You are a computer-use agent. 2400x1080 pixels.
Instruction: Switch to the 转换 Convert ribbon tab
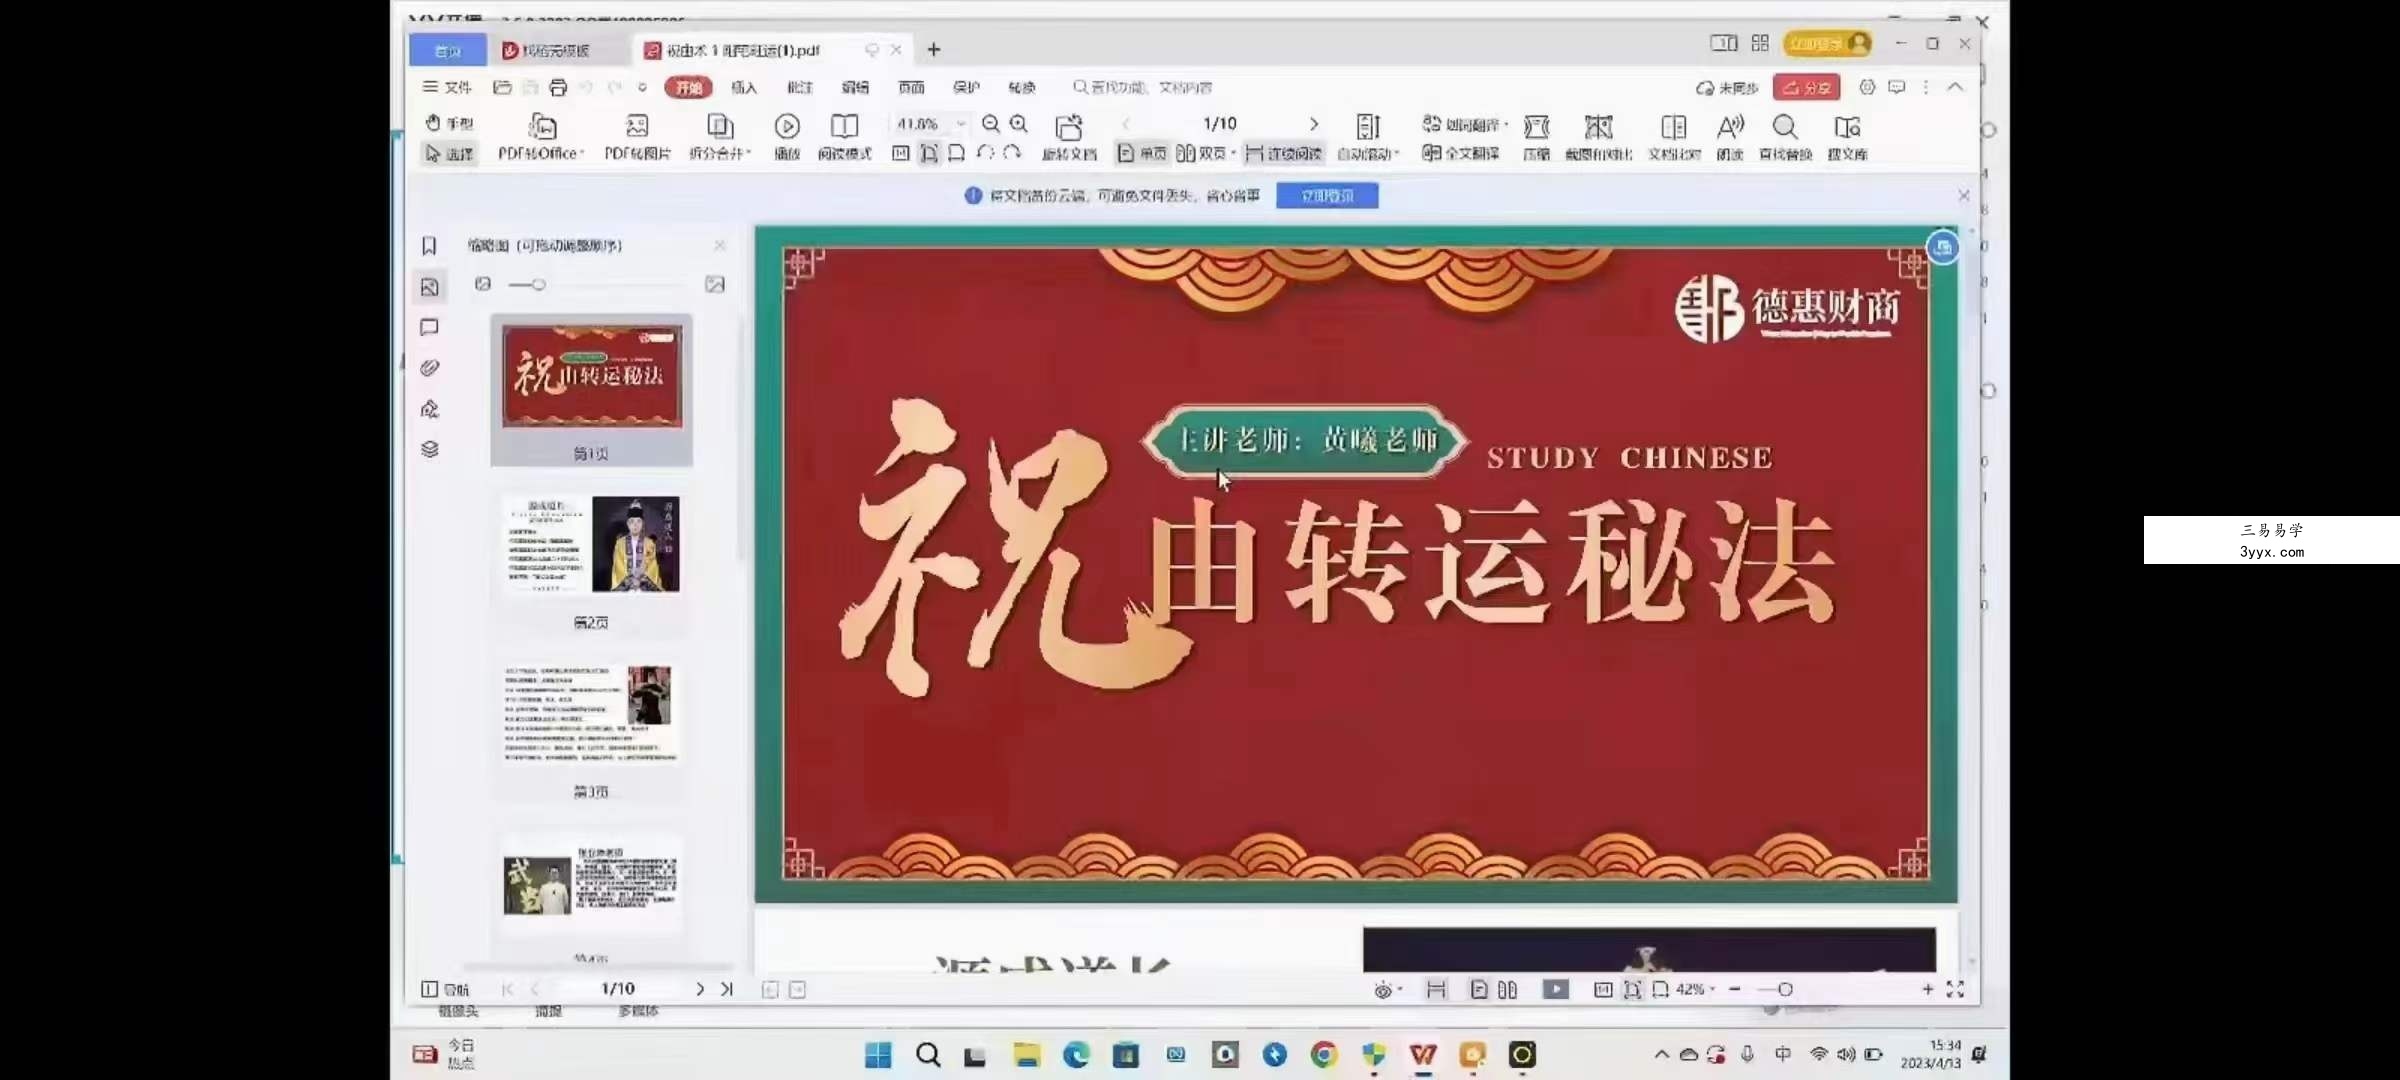pyautogui.click(x=1022, y=87)
